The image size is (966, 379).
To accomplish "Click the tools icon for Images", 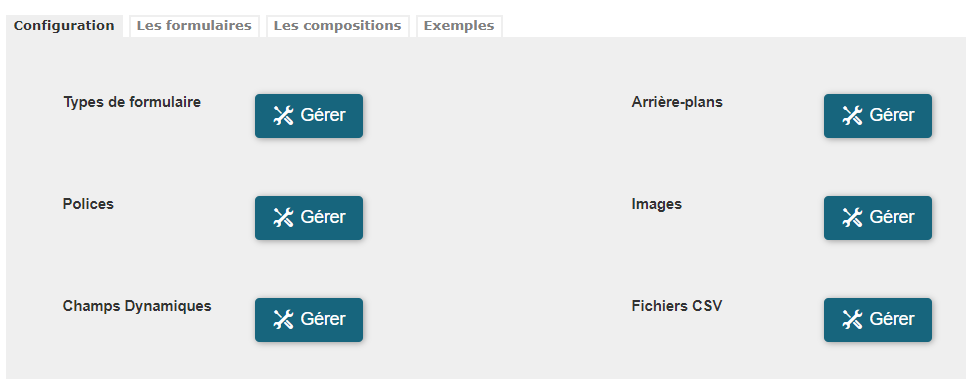I will [852, 218].
